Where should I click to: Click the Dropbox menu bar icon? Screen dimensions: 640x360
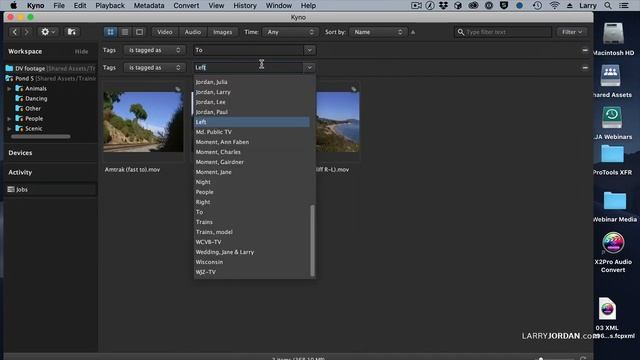coord(444,6)
